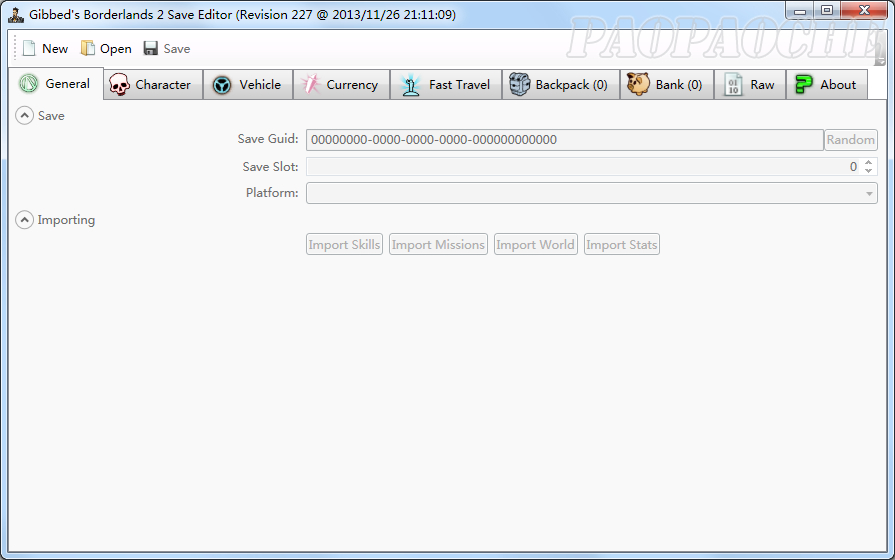Viewport: 895px width, 560px height.
Task: Minimize the Save Editor window
Action: tap(800, 11)
